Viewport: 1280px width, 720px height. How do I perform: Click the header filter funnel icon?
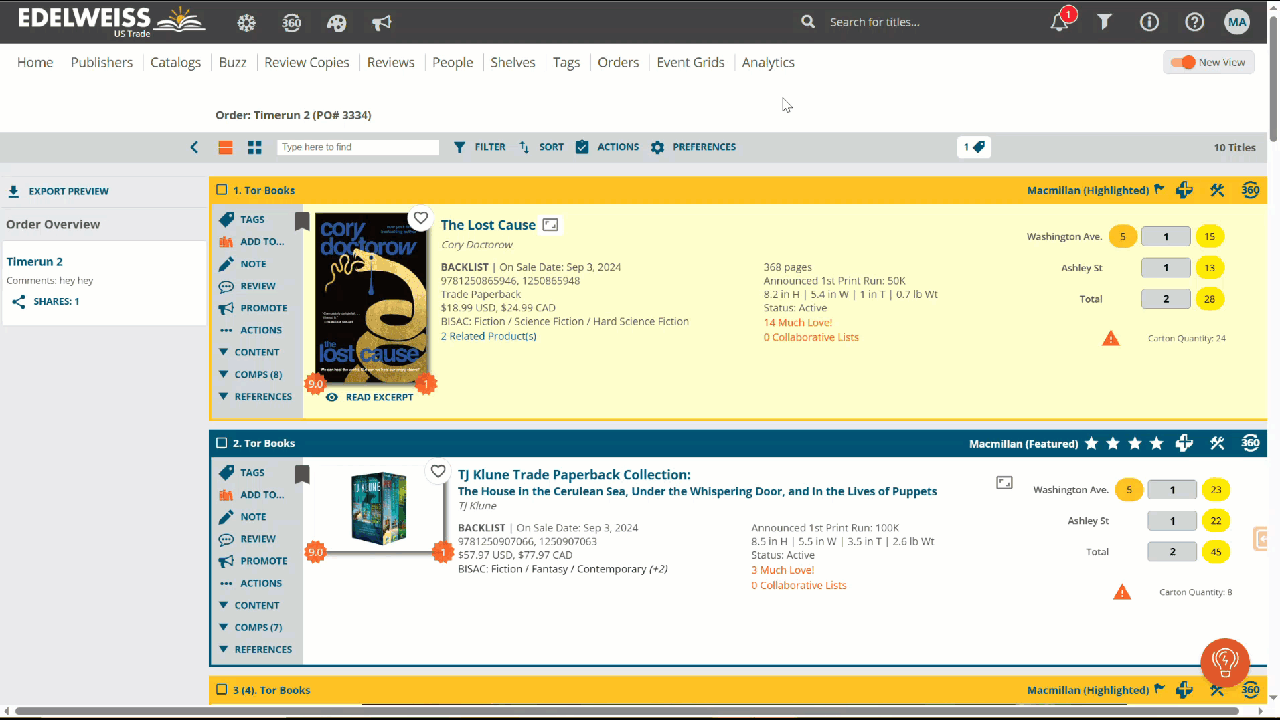coord(1104,22)
